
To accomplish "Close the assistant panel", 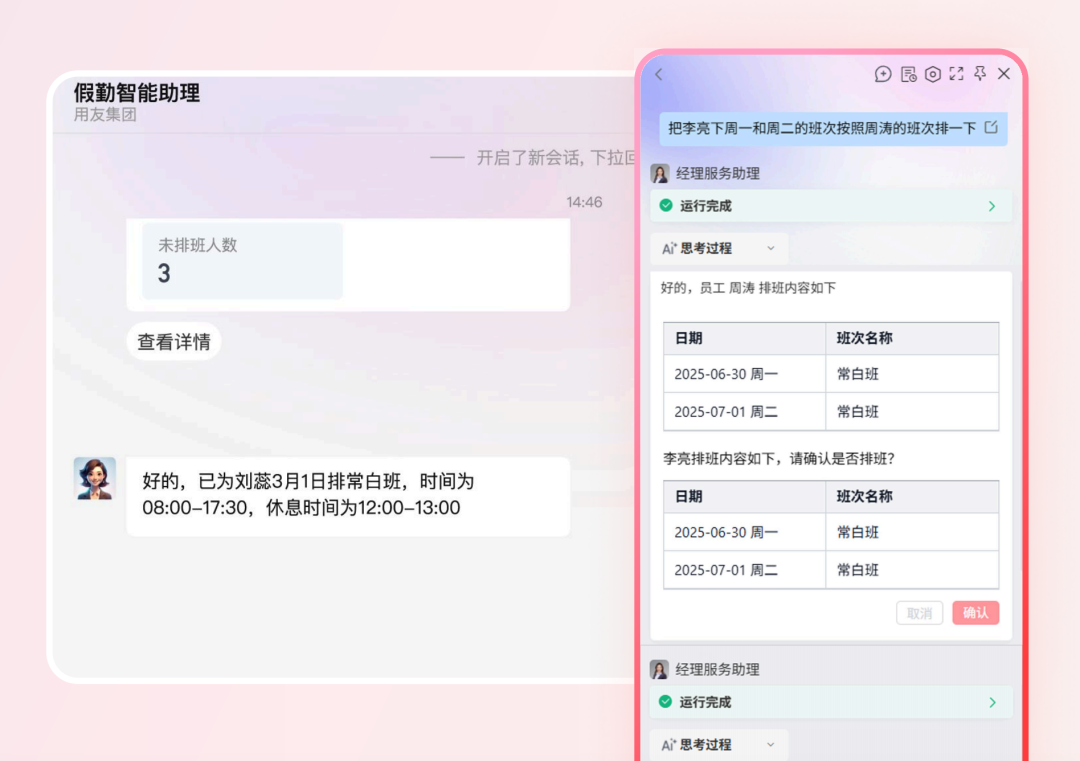I will 1004,74.
